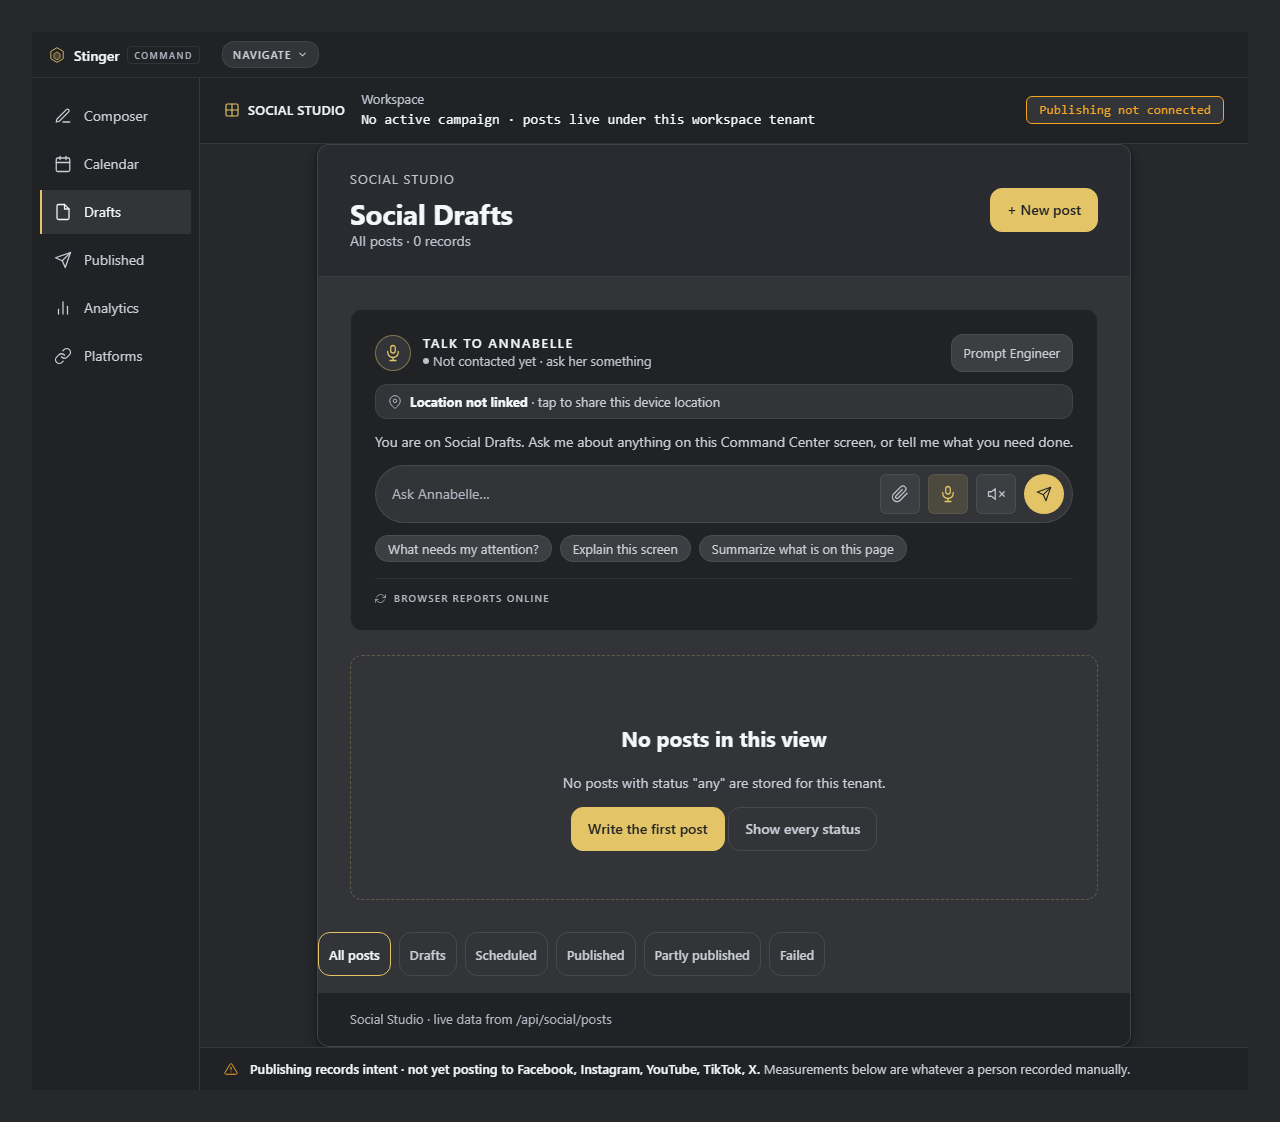Viewport: 1280px width, 1122px height.
Task: Click the attach paperclip icon
Action: (900, 494)
